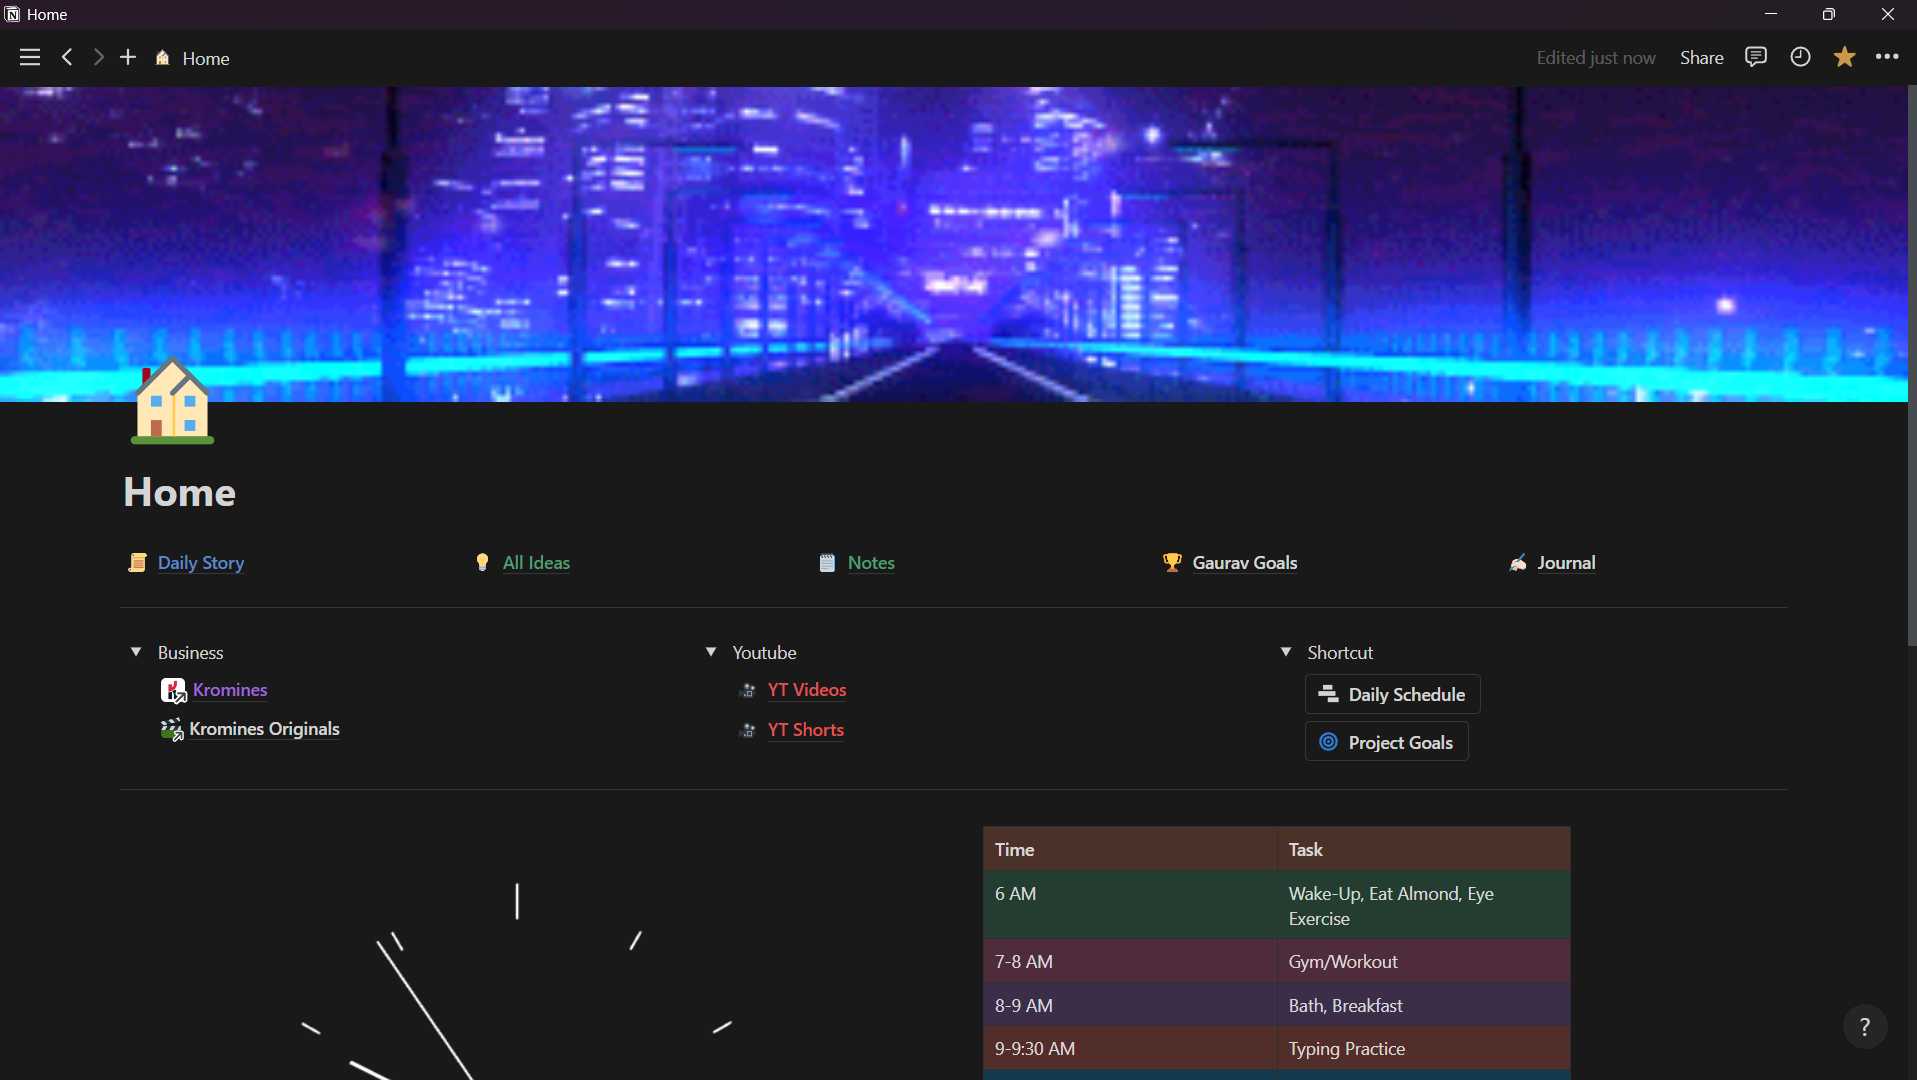The height and width of the screenshot is (1080, 1917).
Task: Click the trophy icon beside Gaurav Goals
Action: 1172,563
